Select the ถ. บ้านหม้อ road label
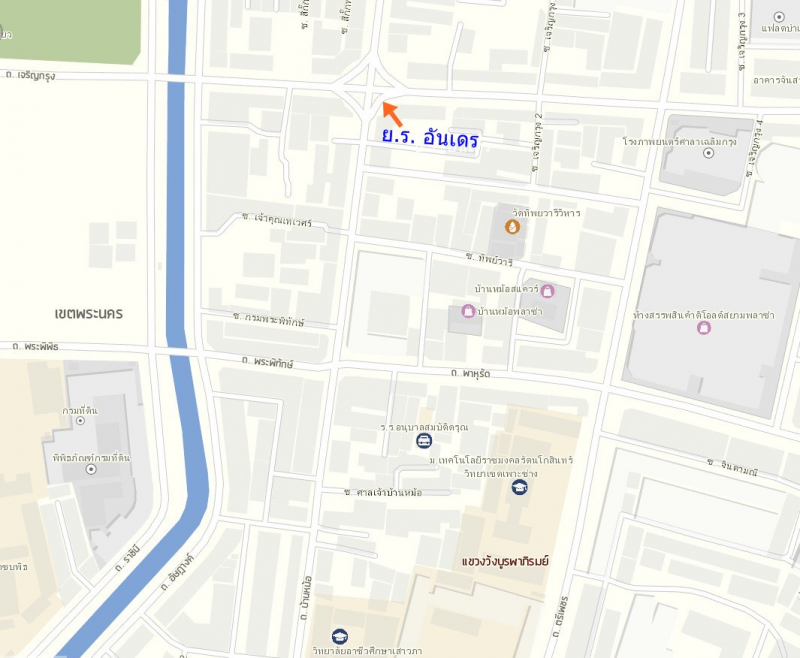Screen dimensions: 800x658 [x=306, y=598]
